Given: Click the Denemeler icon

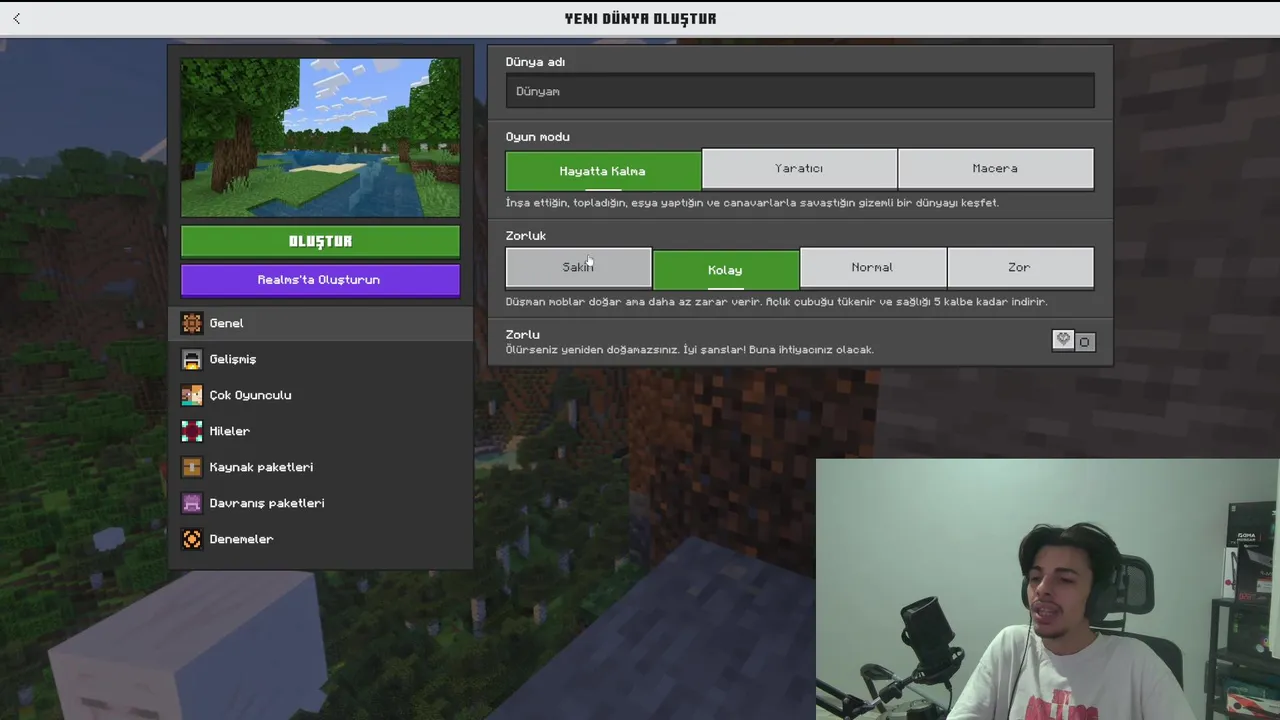Looking at the screenshot, I should [x=192, y=539].
